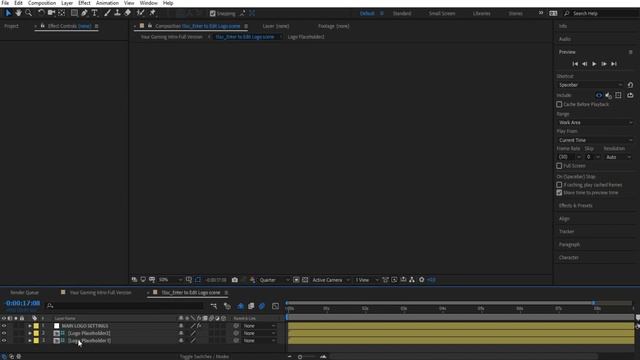Click the yellow label of MAIN LOGO SETTINGS
640x360 pixels.
36,326
